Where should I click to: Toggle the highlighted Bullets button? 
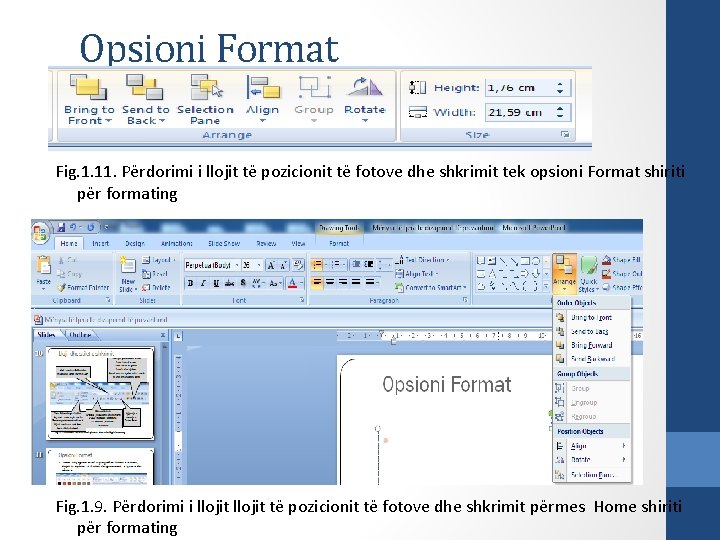click(x=317, y=265)
